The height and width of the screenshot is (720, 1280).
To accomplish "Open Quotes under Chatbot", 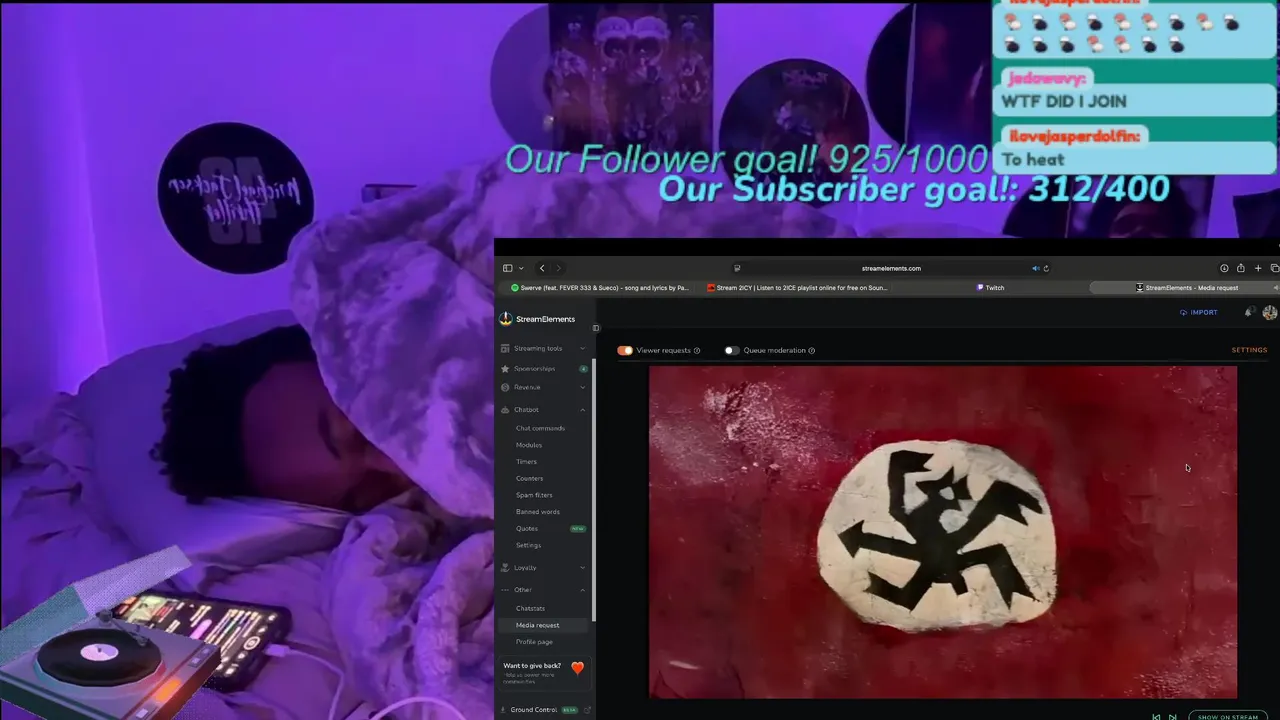I will pos(527,528).
